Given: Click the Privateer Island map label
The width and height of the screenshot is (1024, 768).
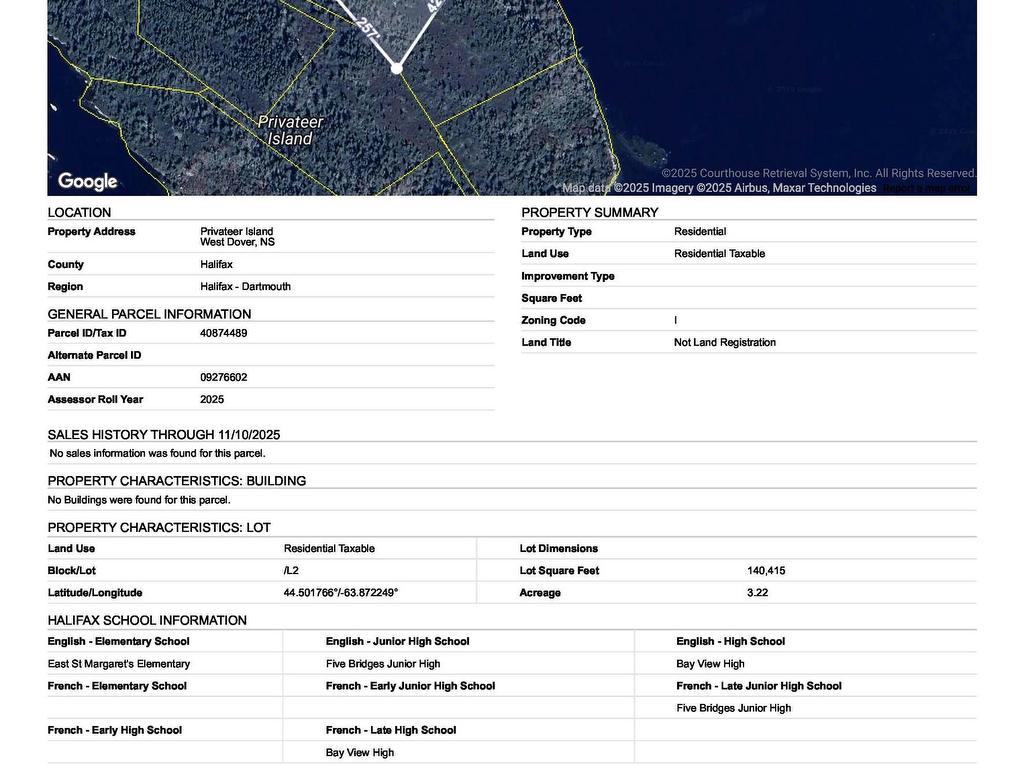Looking at the screenshot, I should [x=290, y=130].
